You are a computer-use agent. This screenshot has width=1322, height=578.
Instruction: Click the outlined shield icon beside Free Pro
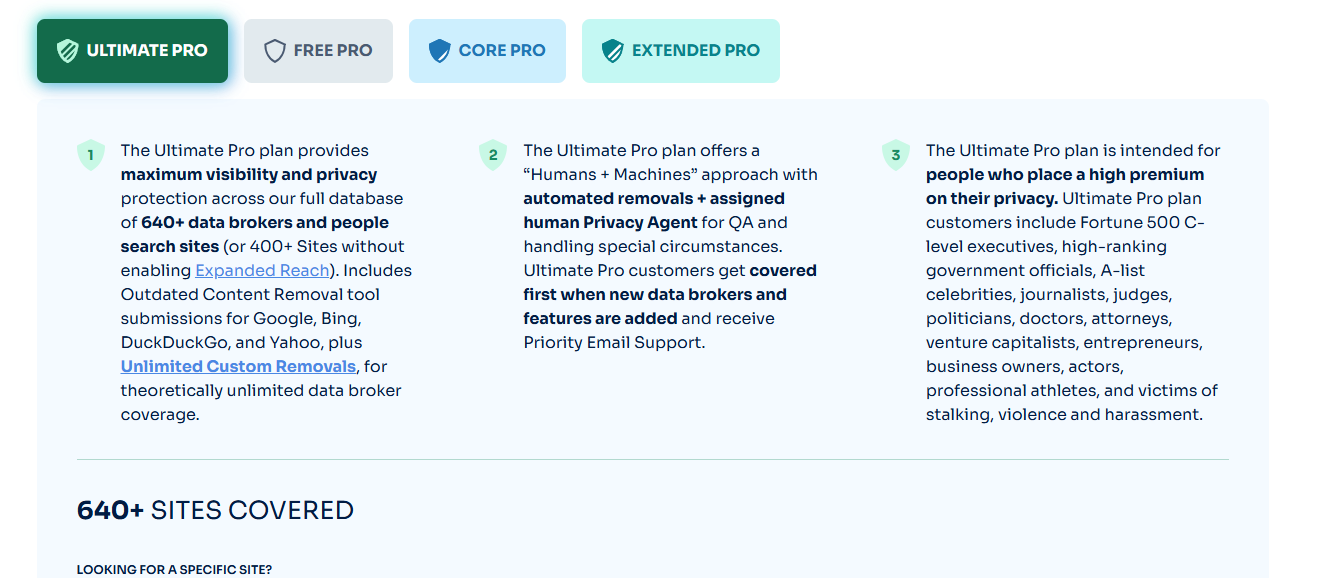click(275, 51)
